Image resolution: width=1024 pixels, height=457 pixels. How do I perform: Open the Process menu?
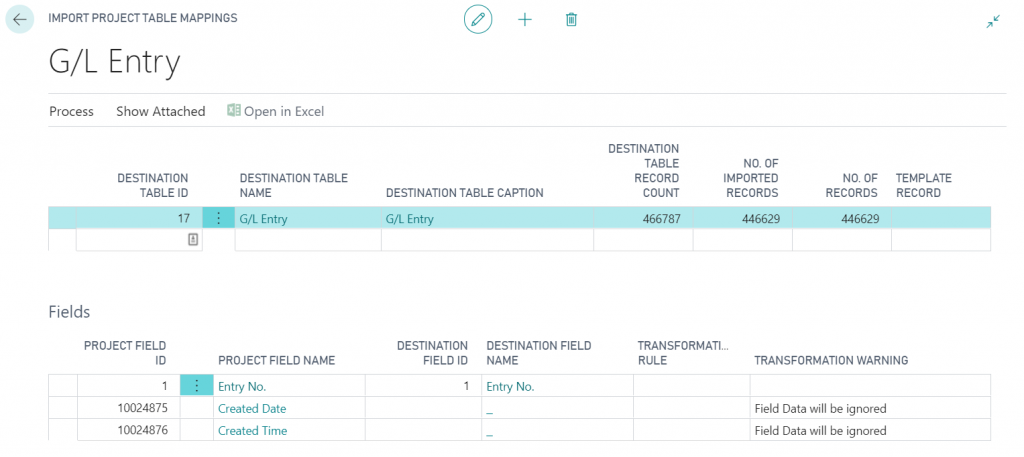[71, 111]
